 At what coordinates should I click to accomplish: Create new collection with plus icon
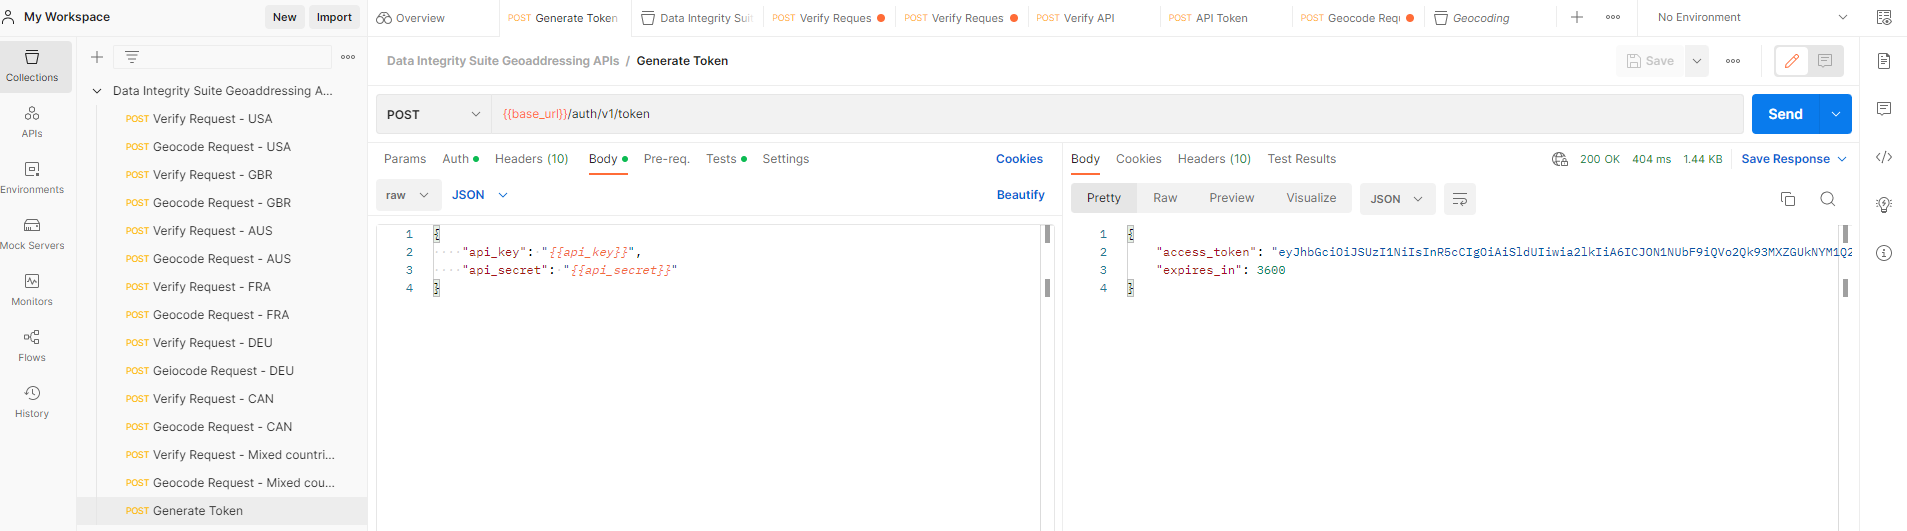coord(97,57)
